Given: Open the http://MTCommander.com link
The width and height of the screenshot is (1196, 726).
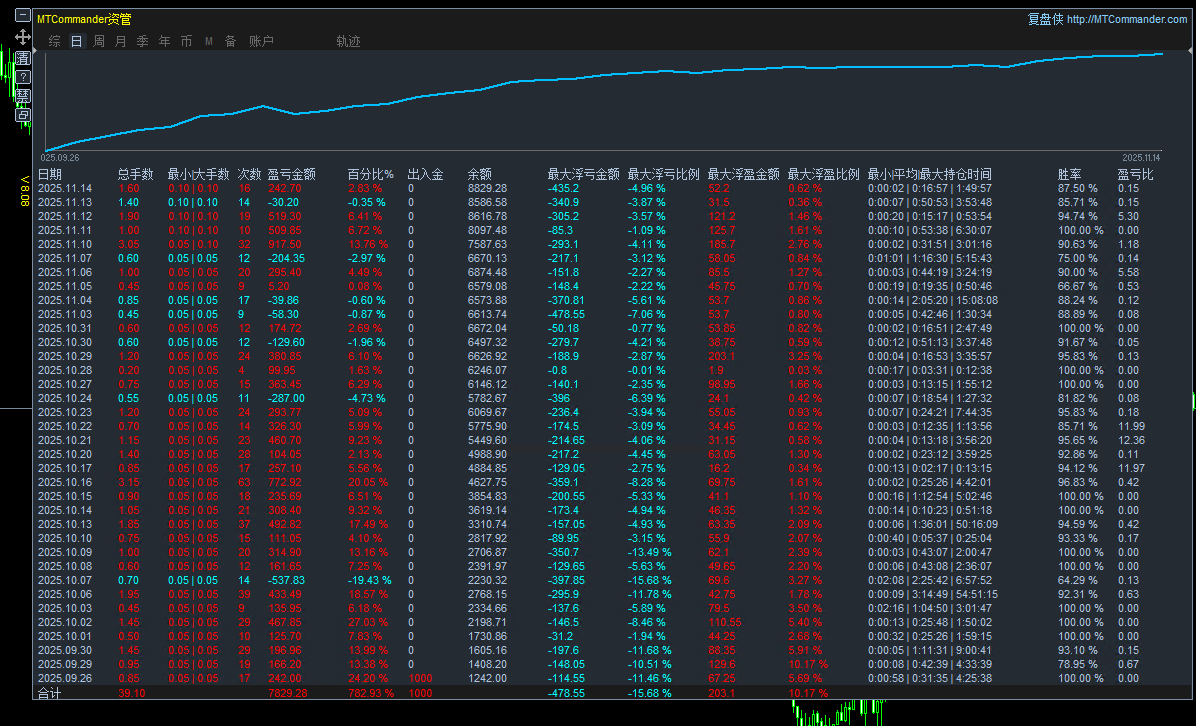Looking at the screenshot, I should pyautogui.click(x=1127, y=19).
